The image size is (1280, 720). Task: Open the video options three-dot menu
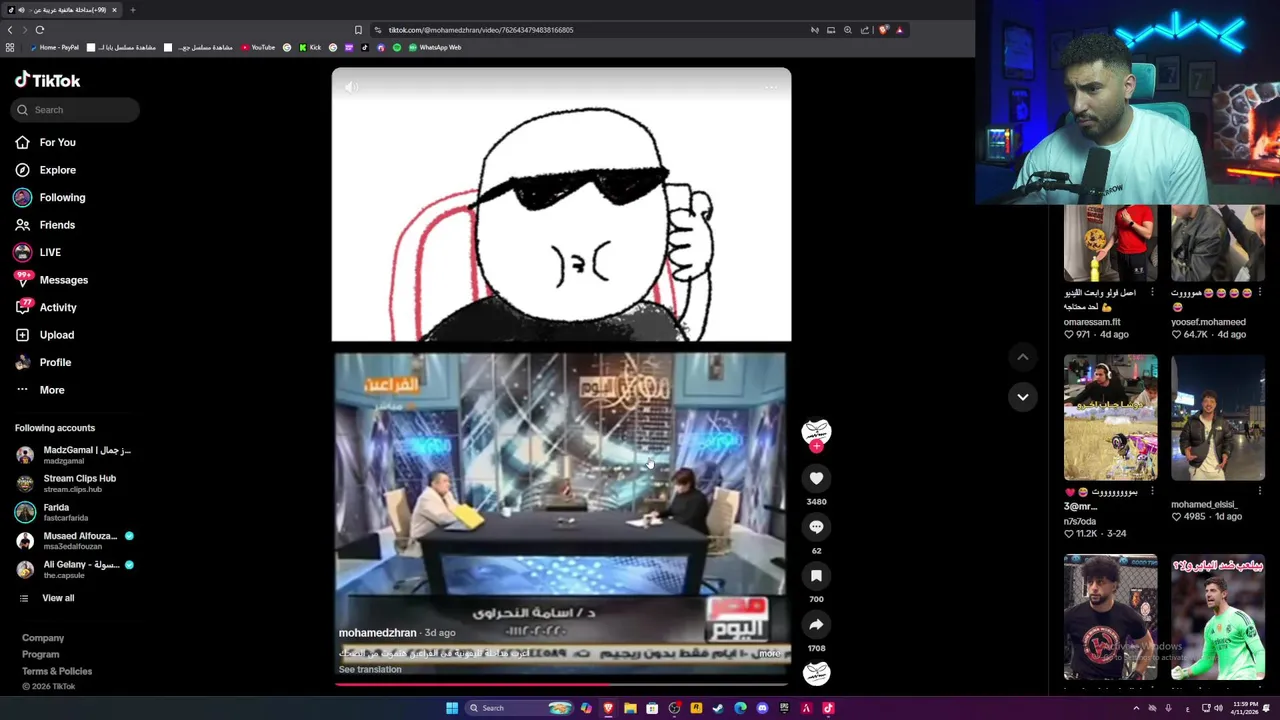[x=771, y=87]
